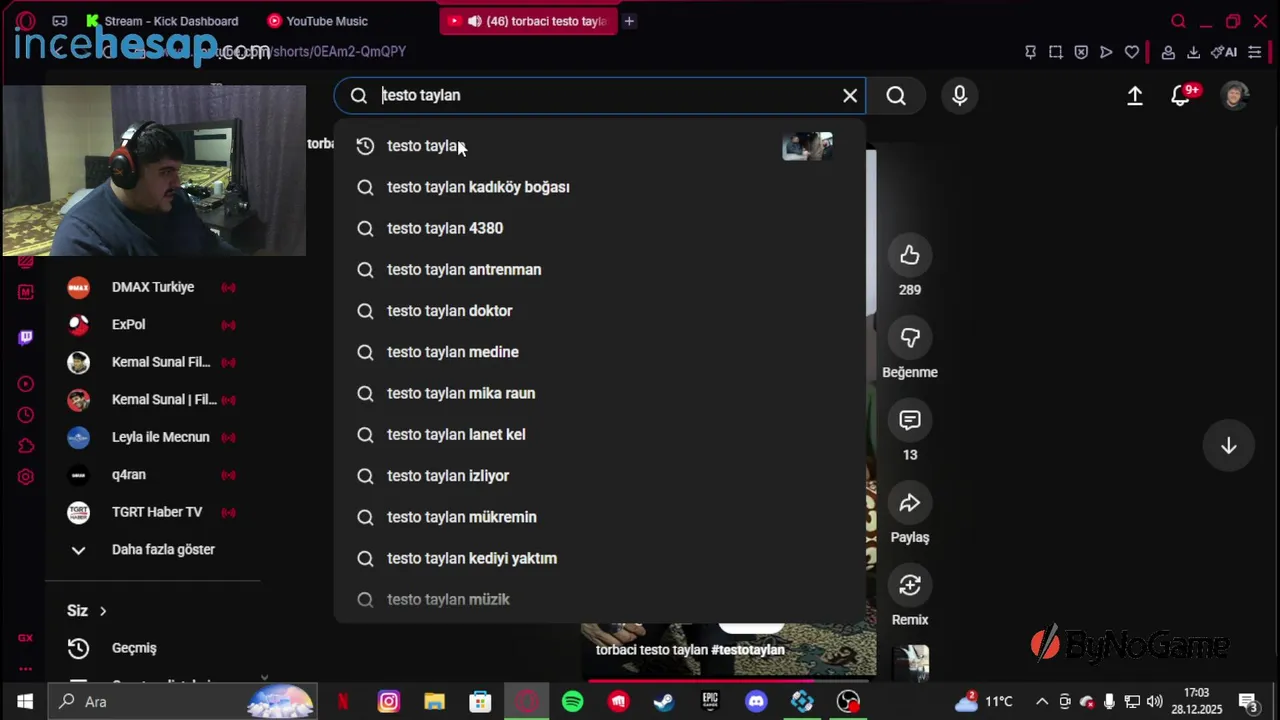The width and height of the screenshot is (1280, 720).
Task: Select suggestion 'testo taylan 4380'
Action: (x=600, y=228)
